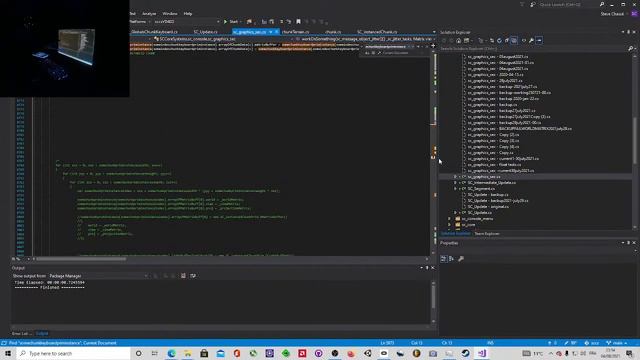Expand the sc_graphics_sec.cs tree node
Screen dimensions: 640x360
pyautogui.click(x=455, y=177)
